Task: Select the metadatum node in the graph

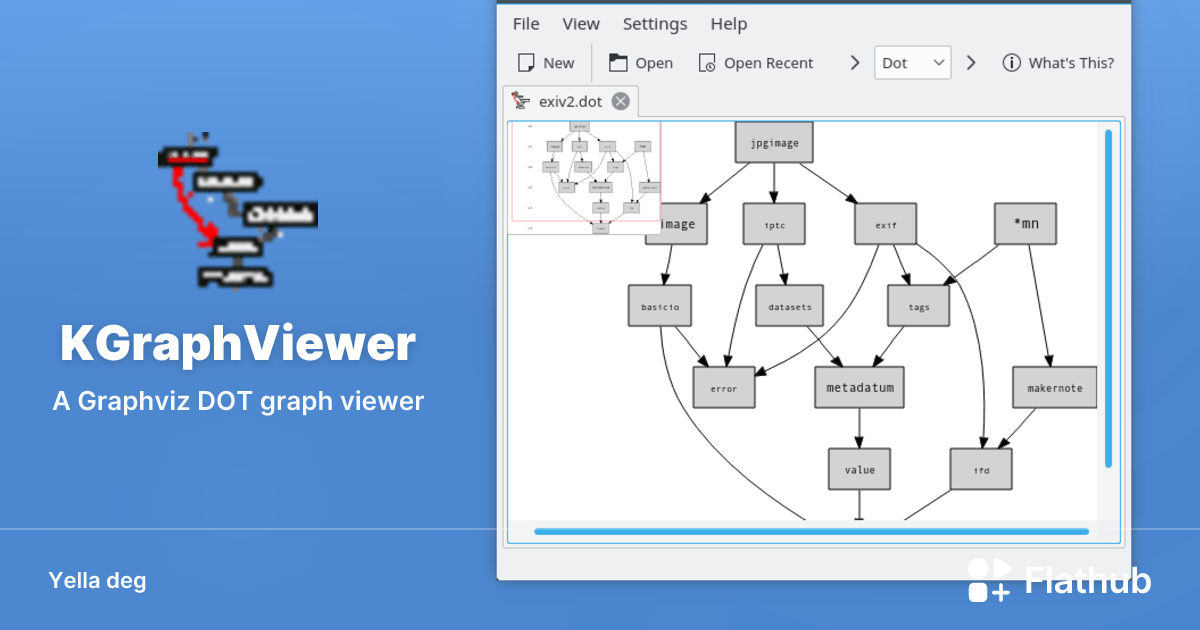Action: pyautogui.click(x=859, y=386)
